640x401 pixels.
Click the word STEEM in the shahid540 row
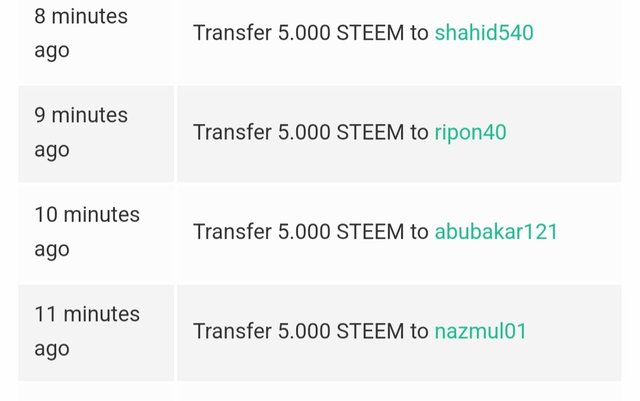(370, 33)
